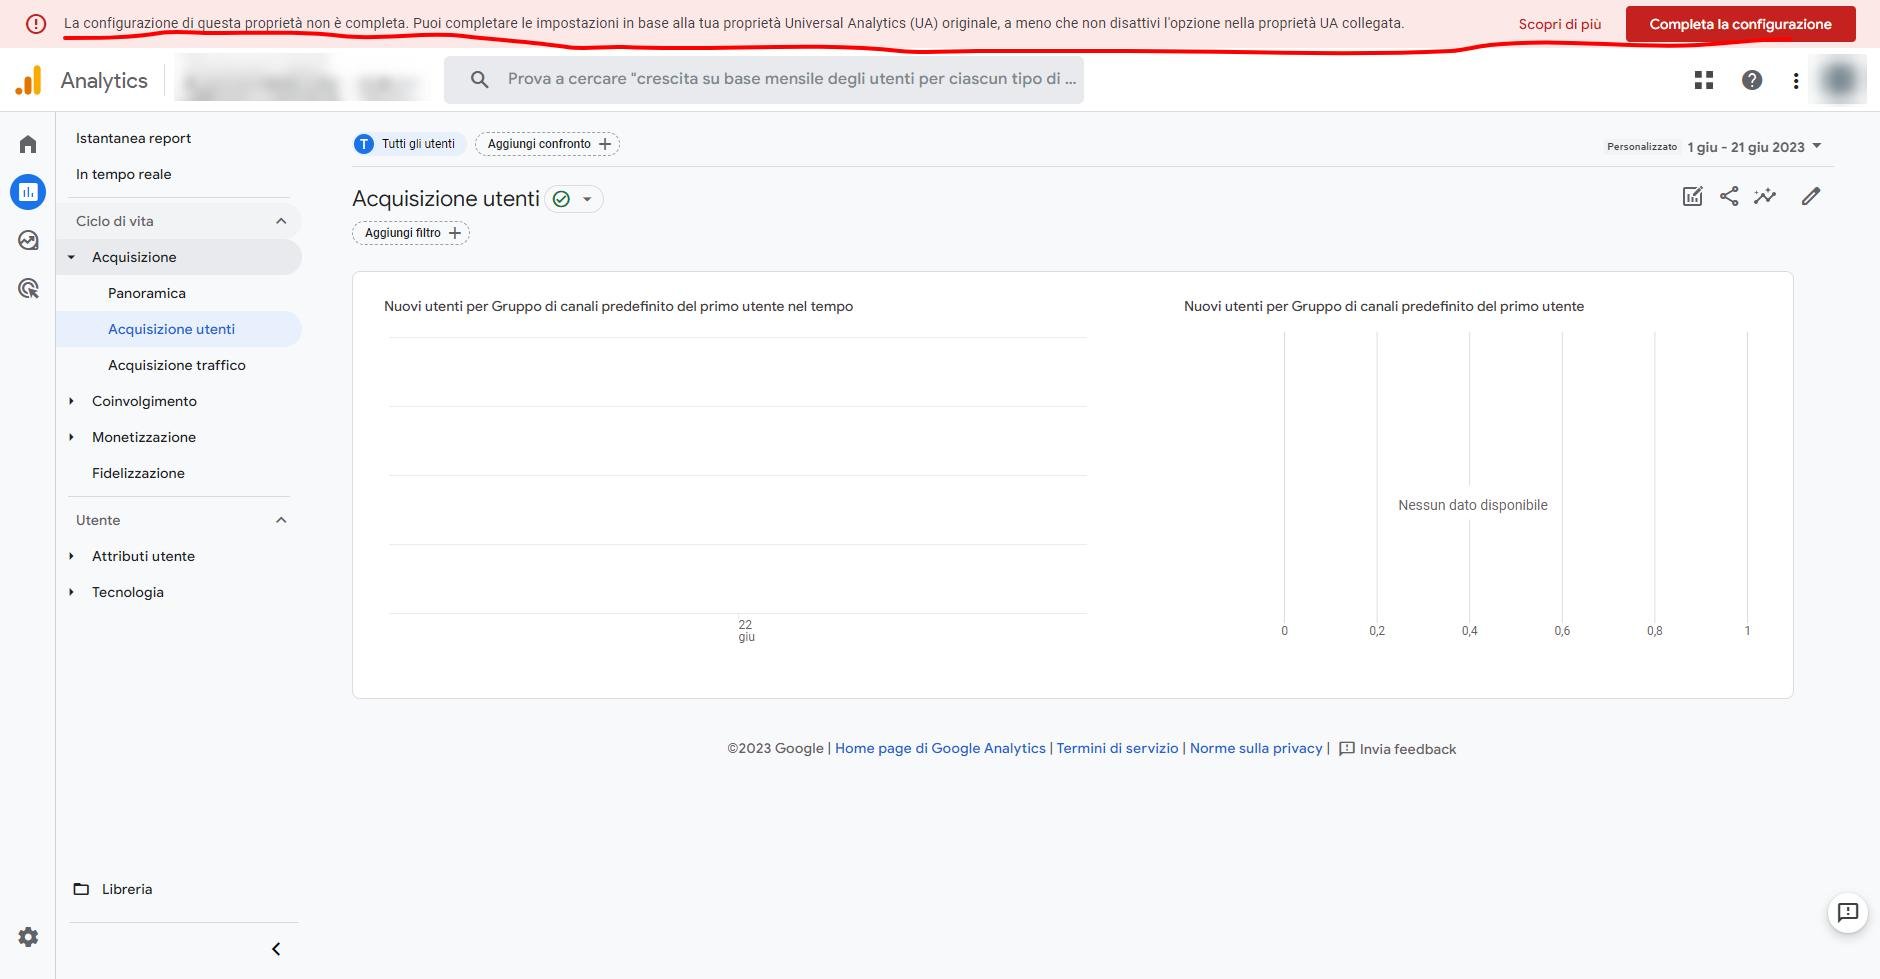Open the Admin settings gear
The height and width of the screenshot is (979, 1880).
tap(27, 936)
